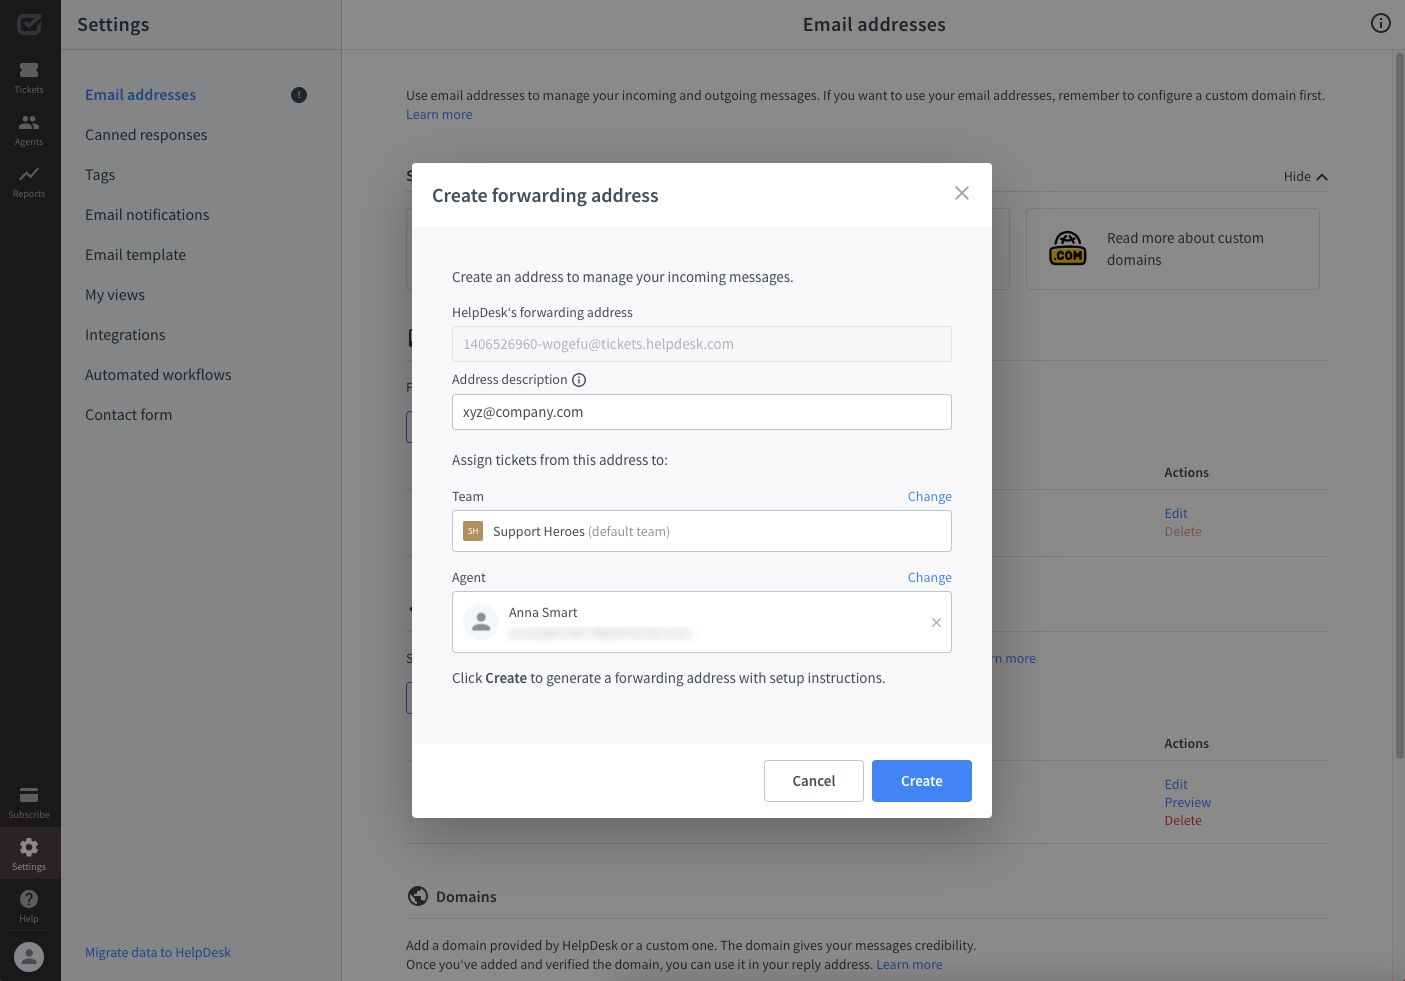Image resolution: width=1405 pixels, height=981 pixels.
Task: Open the Support Heroes team selector
Action: tap(701, 531)
